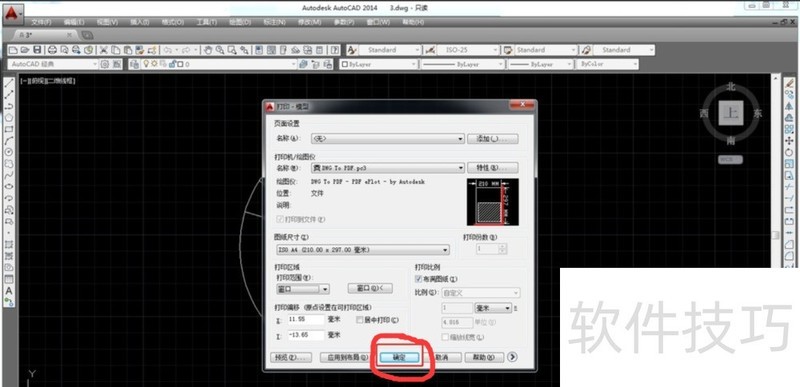The height and width of the screenshot is (387, 800).
Task: Click the 预览 preview button
Action: click(x=291, y=357)
